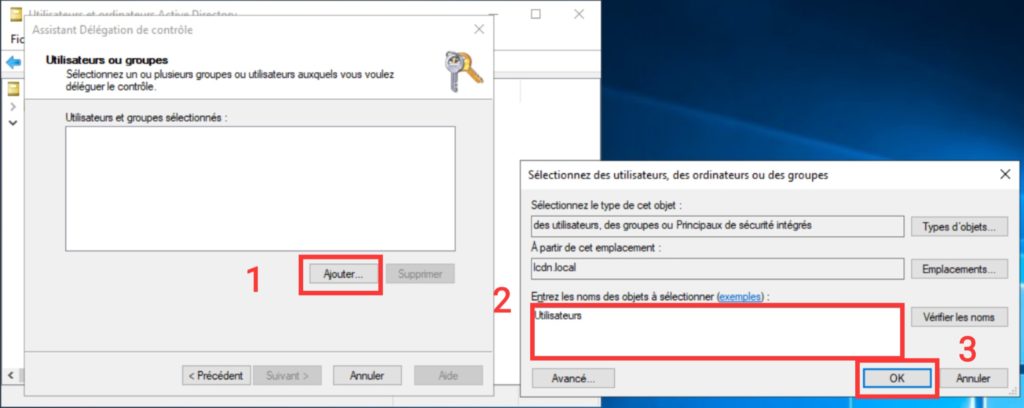Open the Emplacements... chooser
Viewport: 1024px width, 408px height.
(959, 268)
